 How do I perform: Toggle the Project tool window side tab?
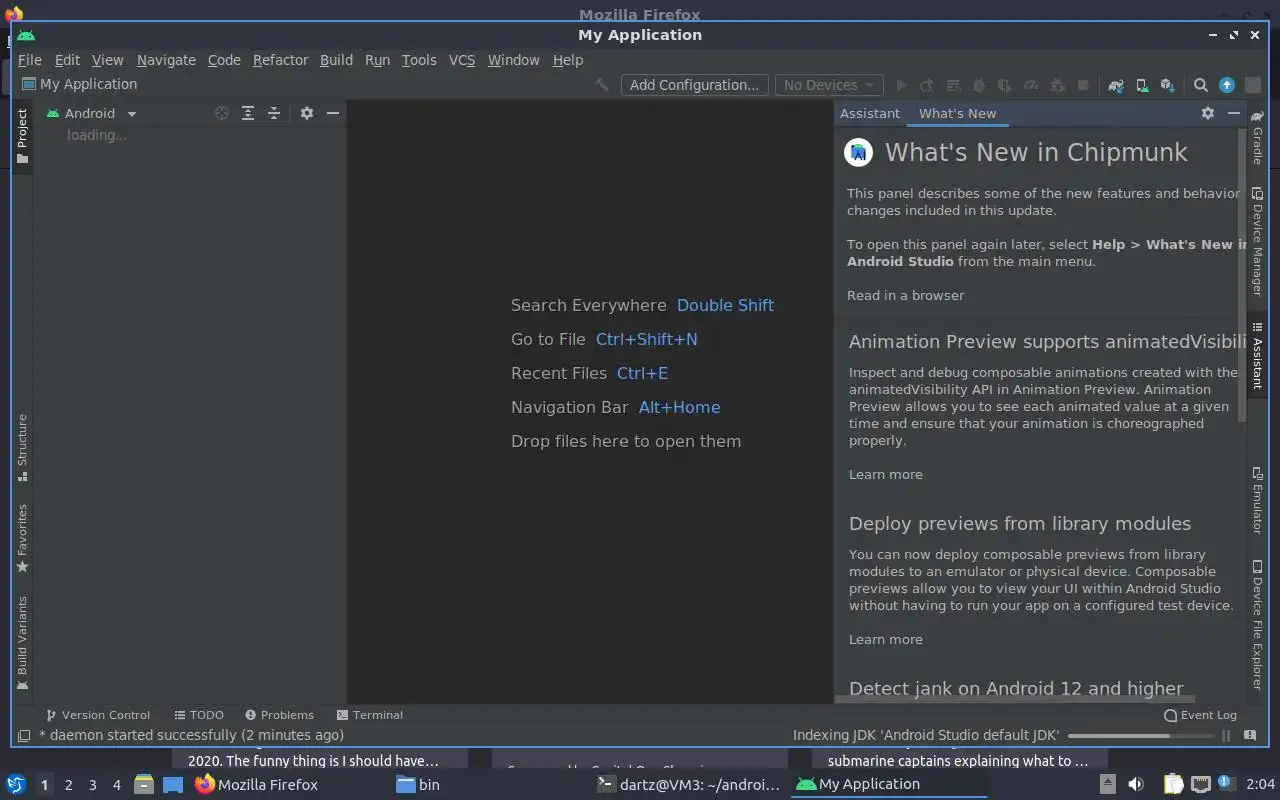tap(22, 136)
